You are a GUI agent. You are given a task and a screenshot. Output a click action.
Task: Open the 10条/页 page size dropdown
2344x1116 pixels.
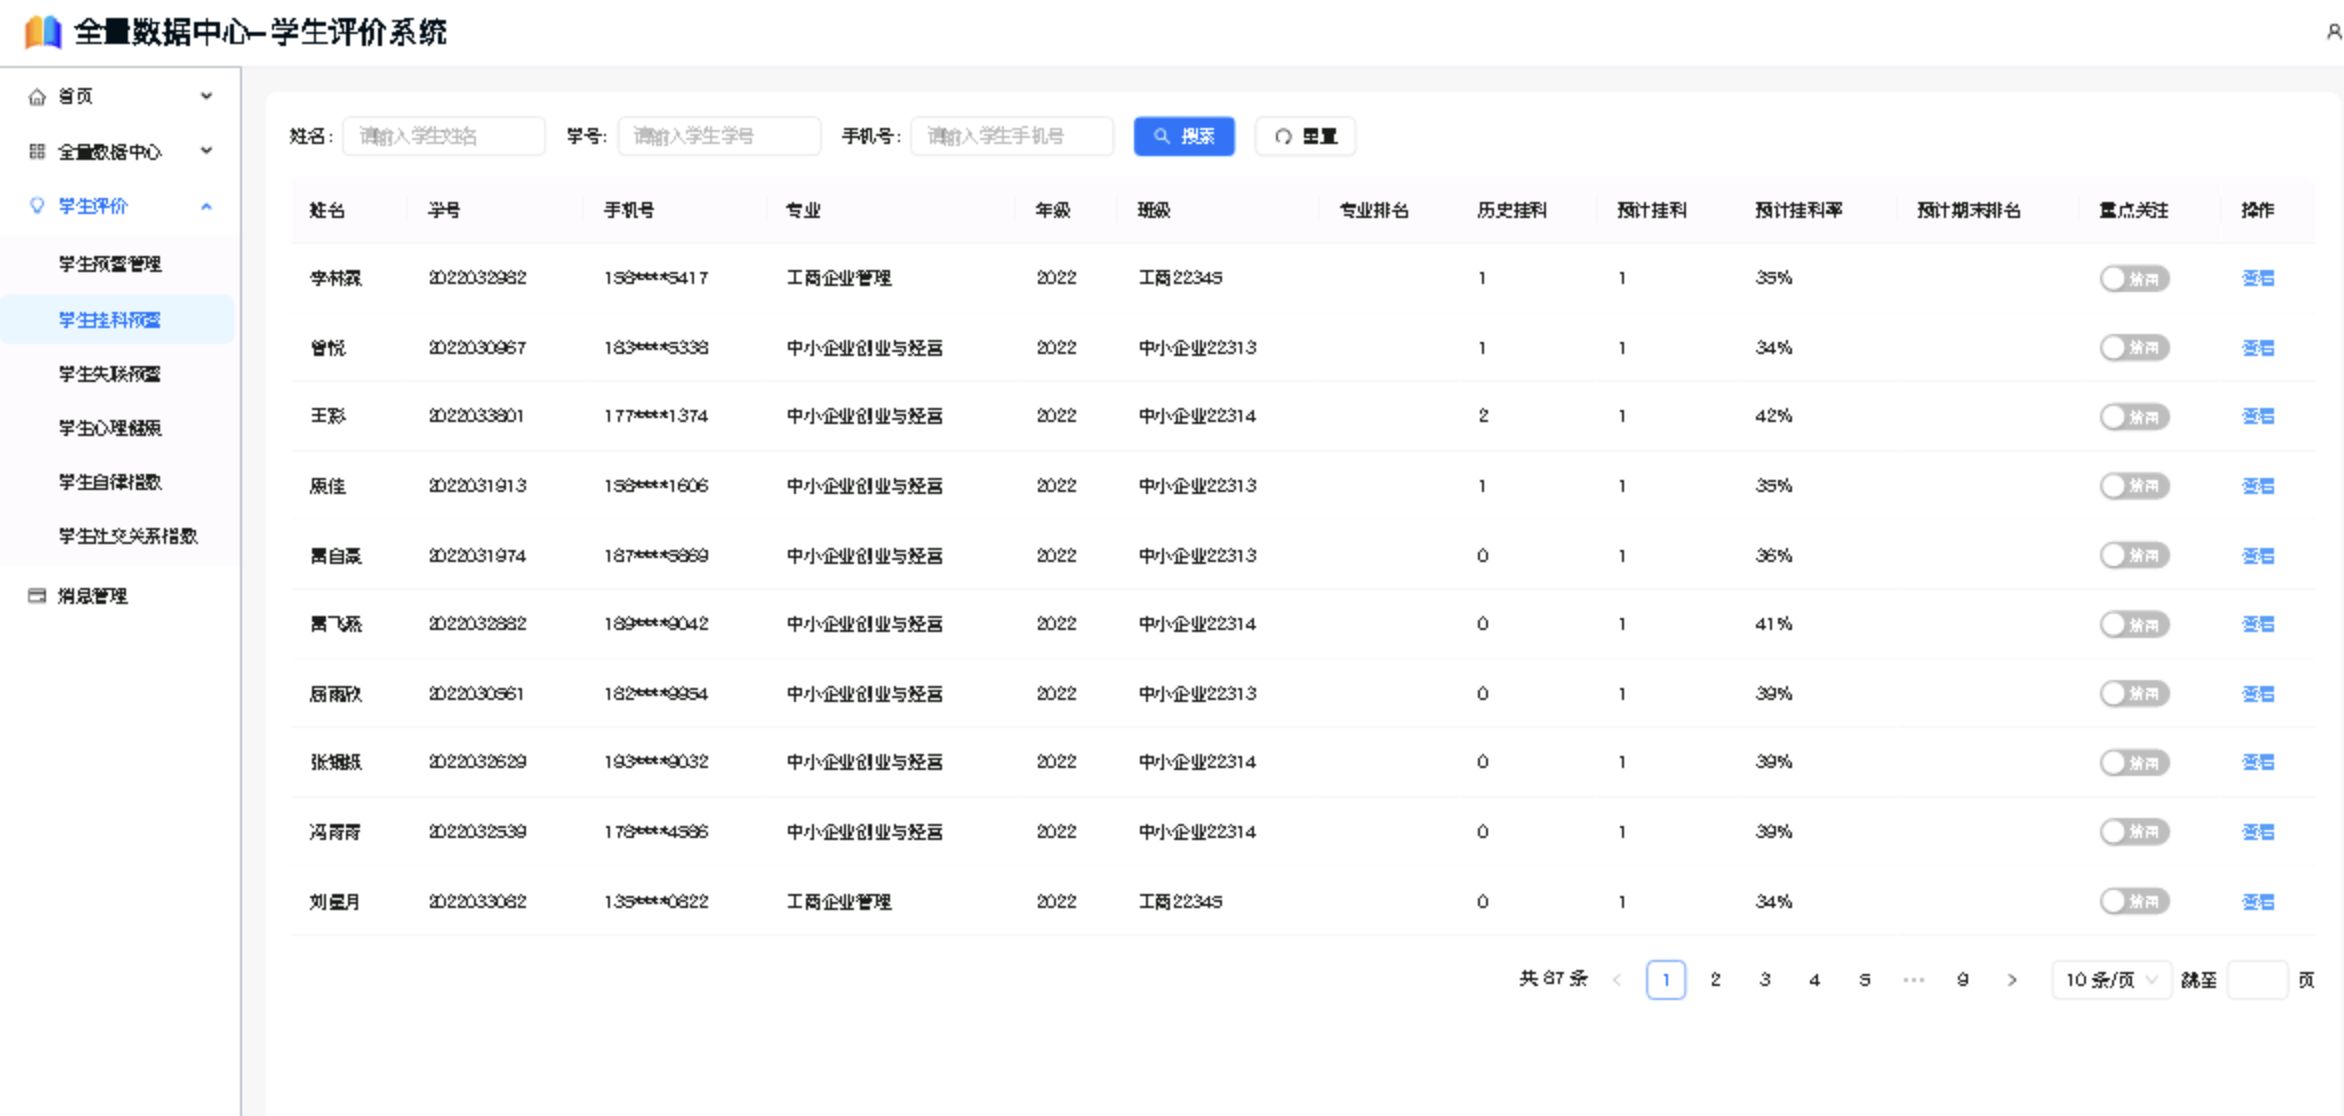(2112, 980)
